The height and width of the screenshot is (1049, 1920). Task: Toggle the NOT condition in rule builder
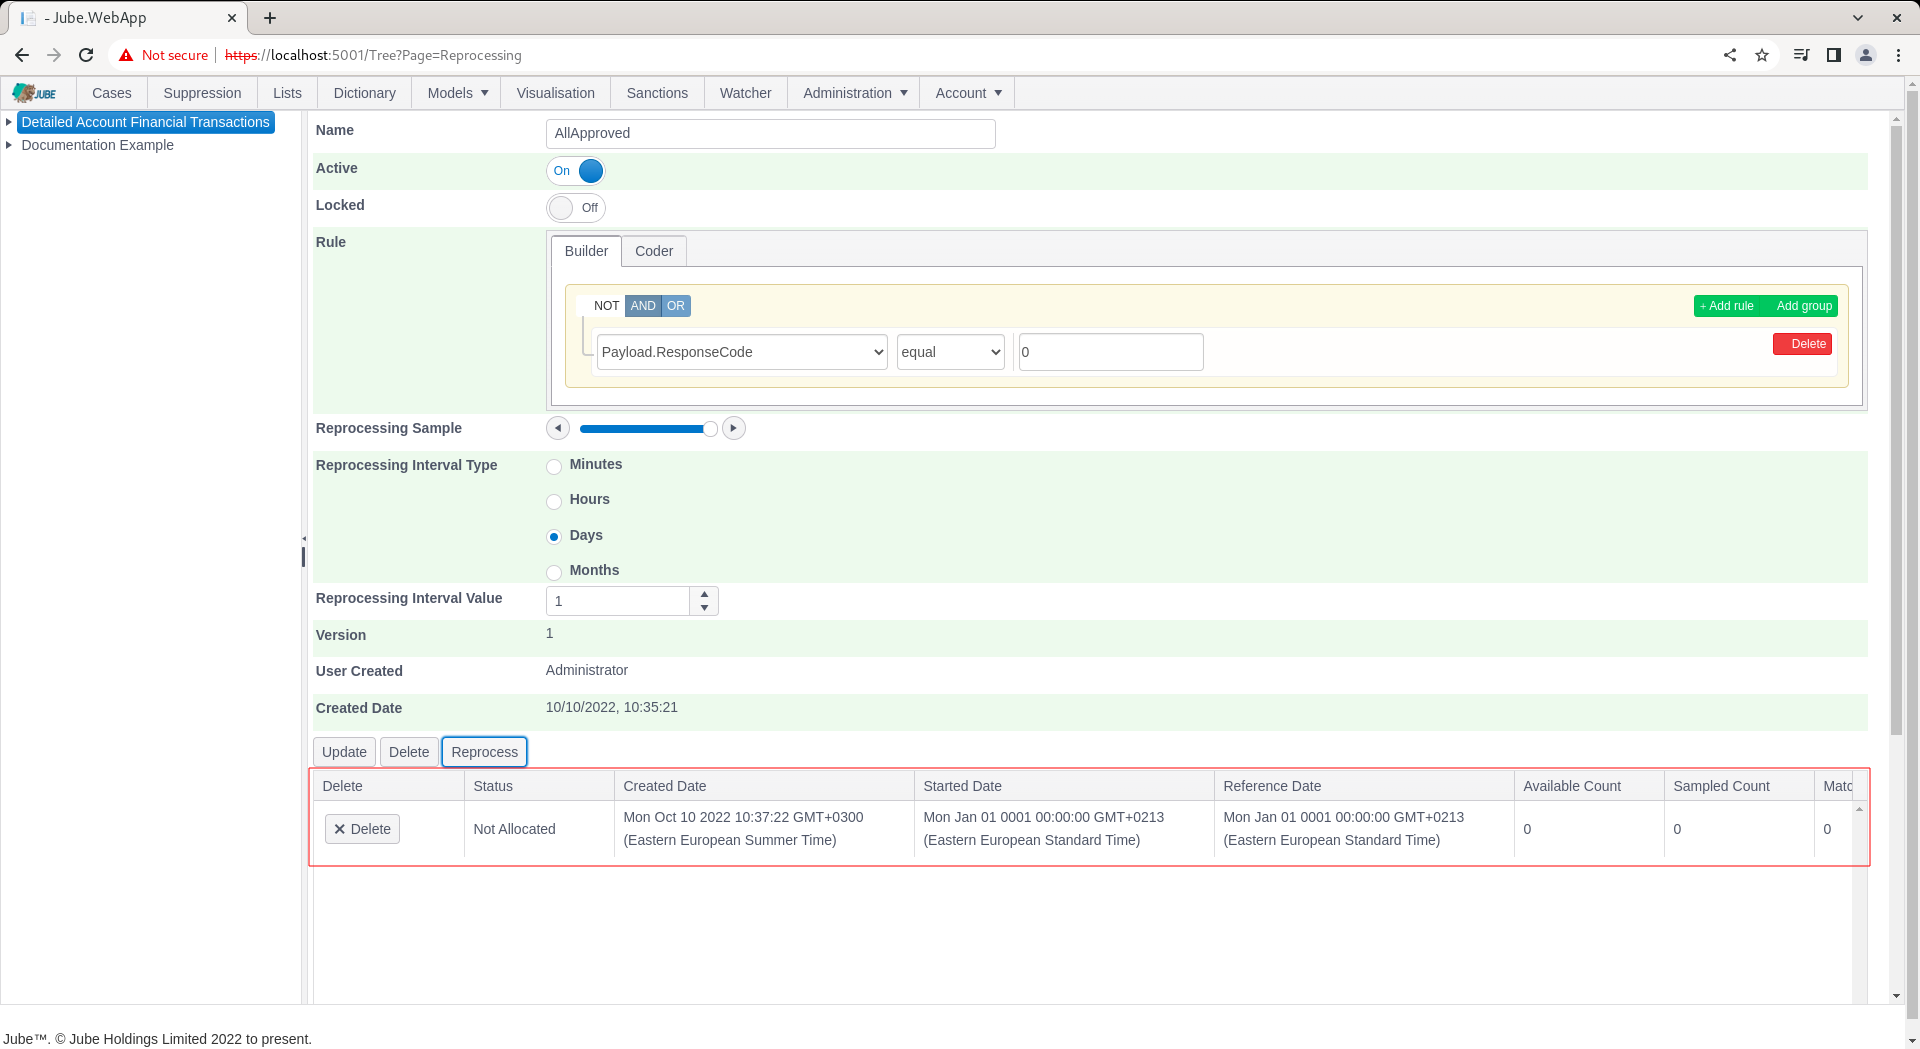[x=606, y=306]
